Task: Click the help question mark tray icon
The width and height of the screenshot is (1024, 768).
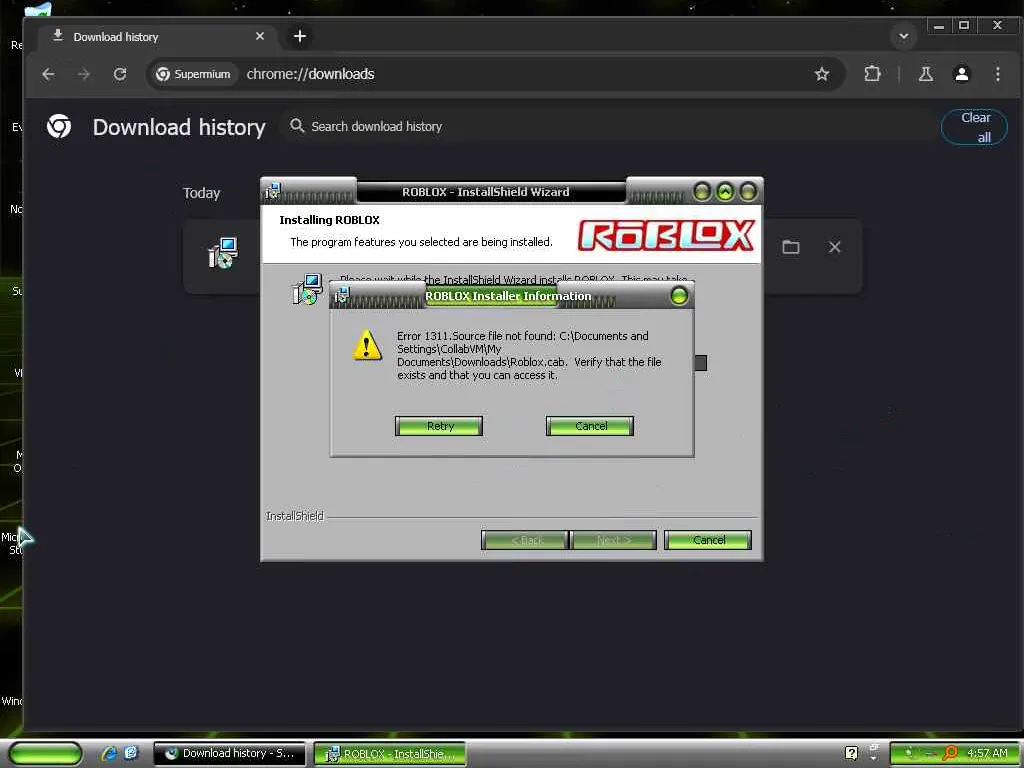Action: pyautogui.click(x=851, y=753)
